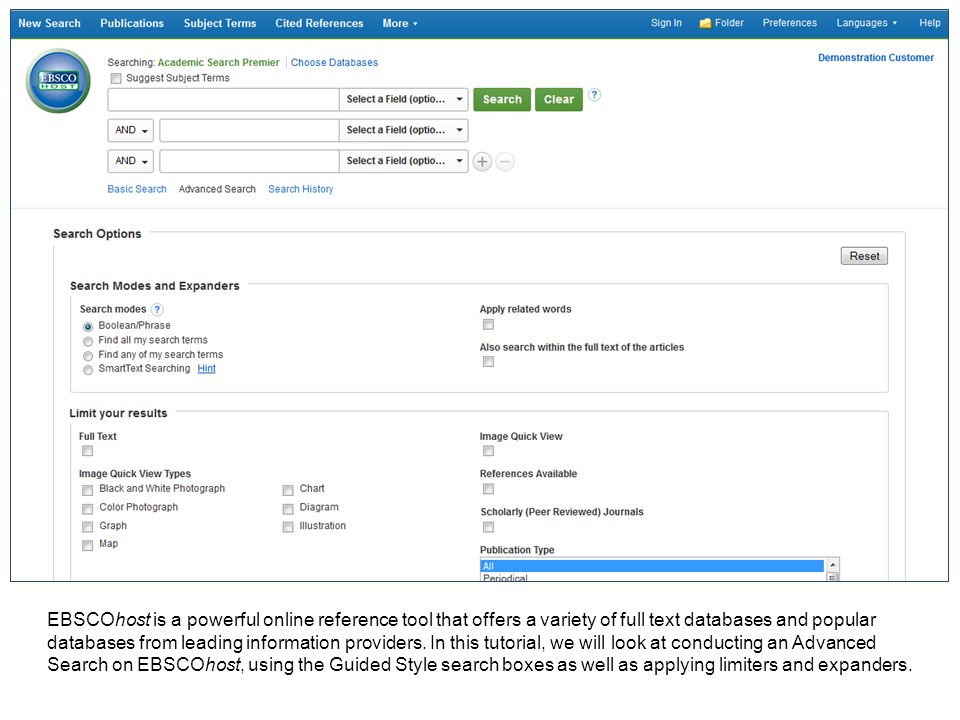Select All in Publication Type list
This screenshot has width=960, height=720.
[652, 566]
